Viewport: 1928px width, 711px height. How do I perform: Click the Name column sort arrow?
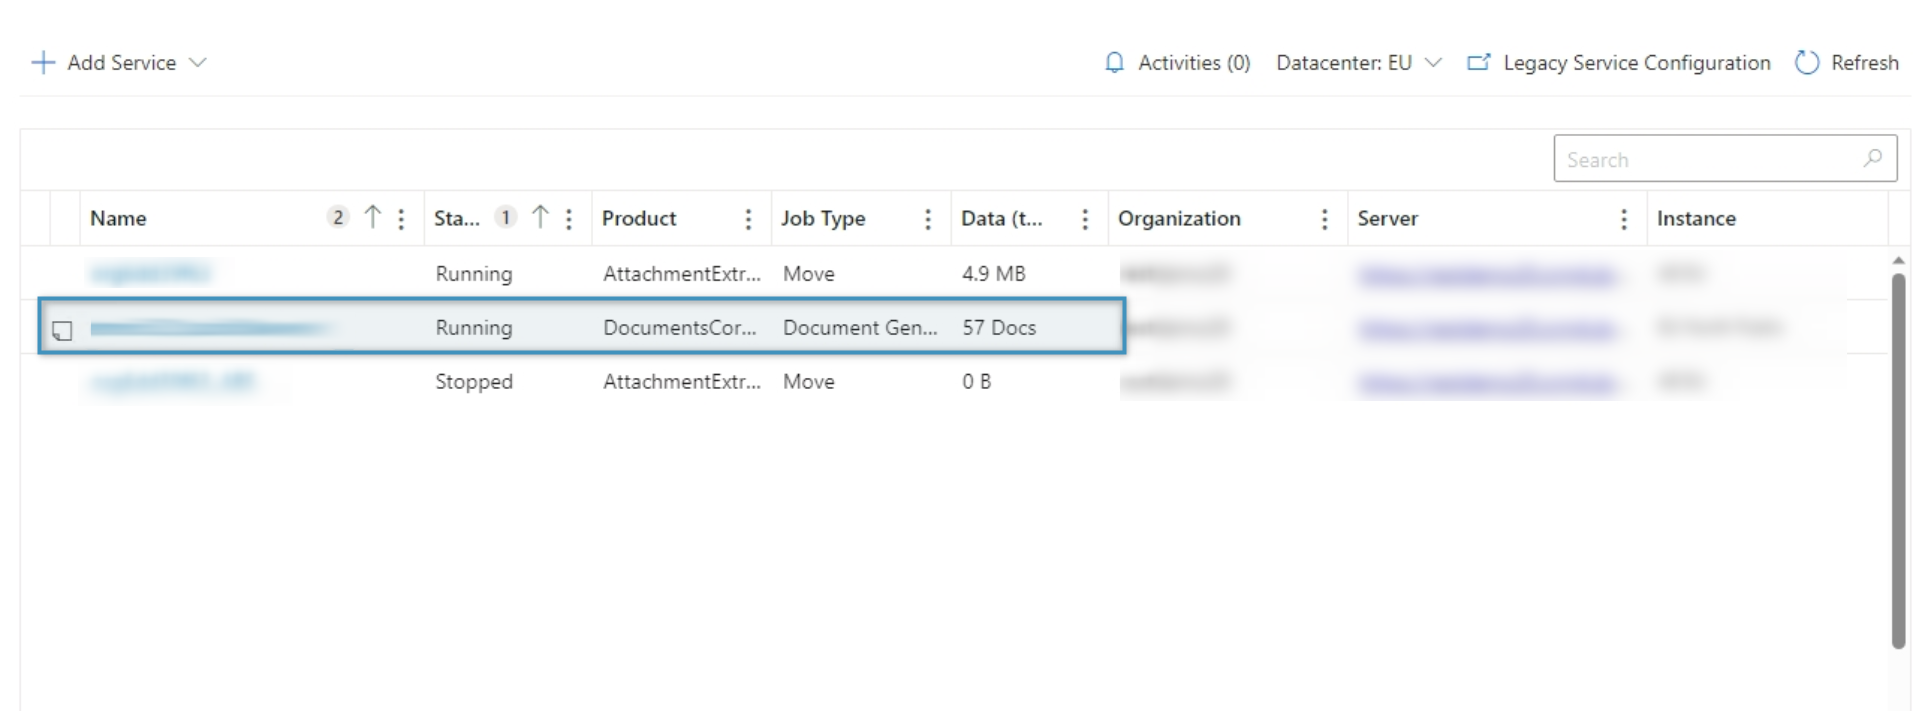[373, 218]
